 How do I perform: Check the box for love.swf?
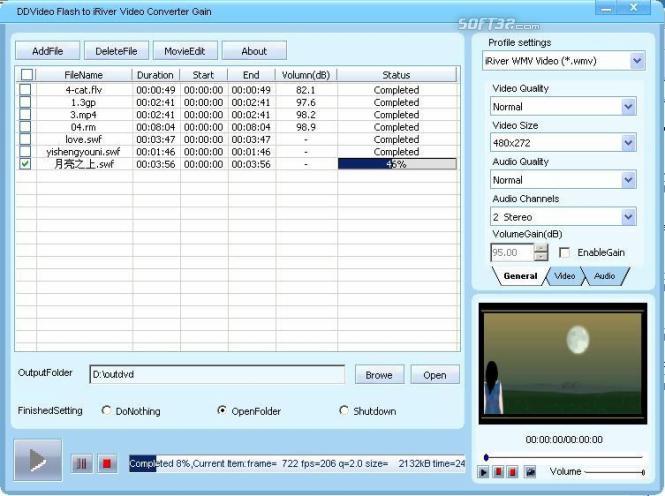25,139
